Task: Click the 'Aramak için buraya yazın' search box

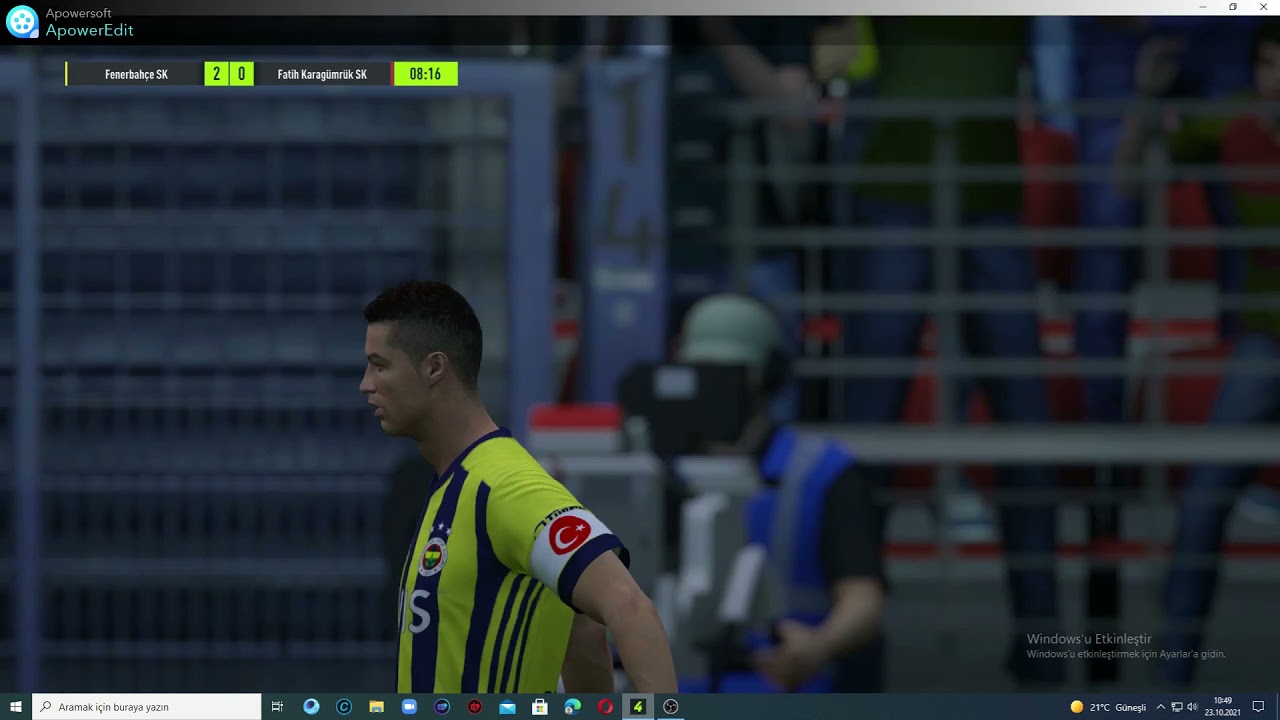Action: tap(147, 707)
